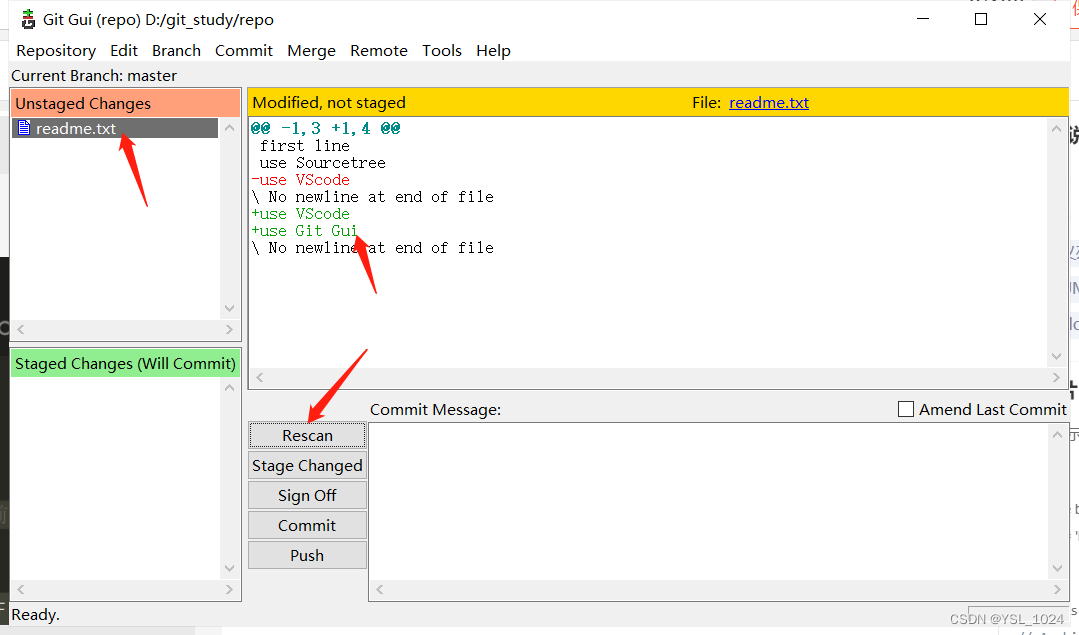Screen dimensions: 1079x635
Task: Click the down arrow of Commit Message scrollbar
Action: click(1058, 568)
